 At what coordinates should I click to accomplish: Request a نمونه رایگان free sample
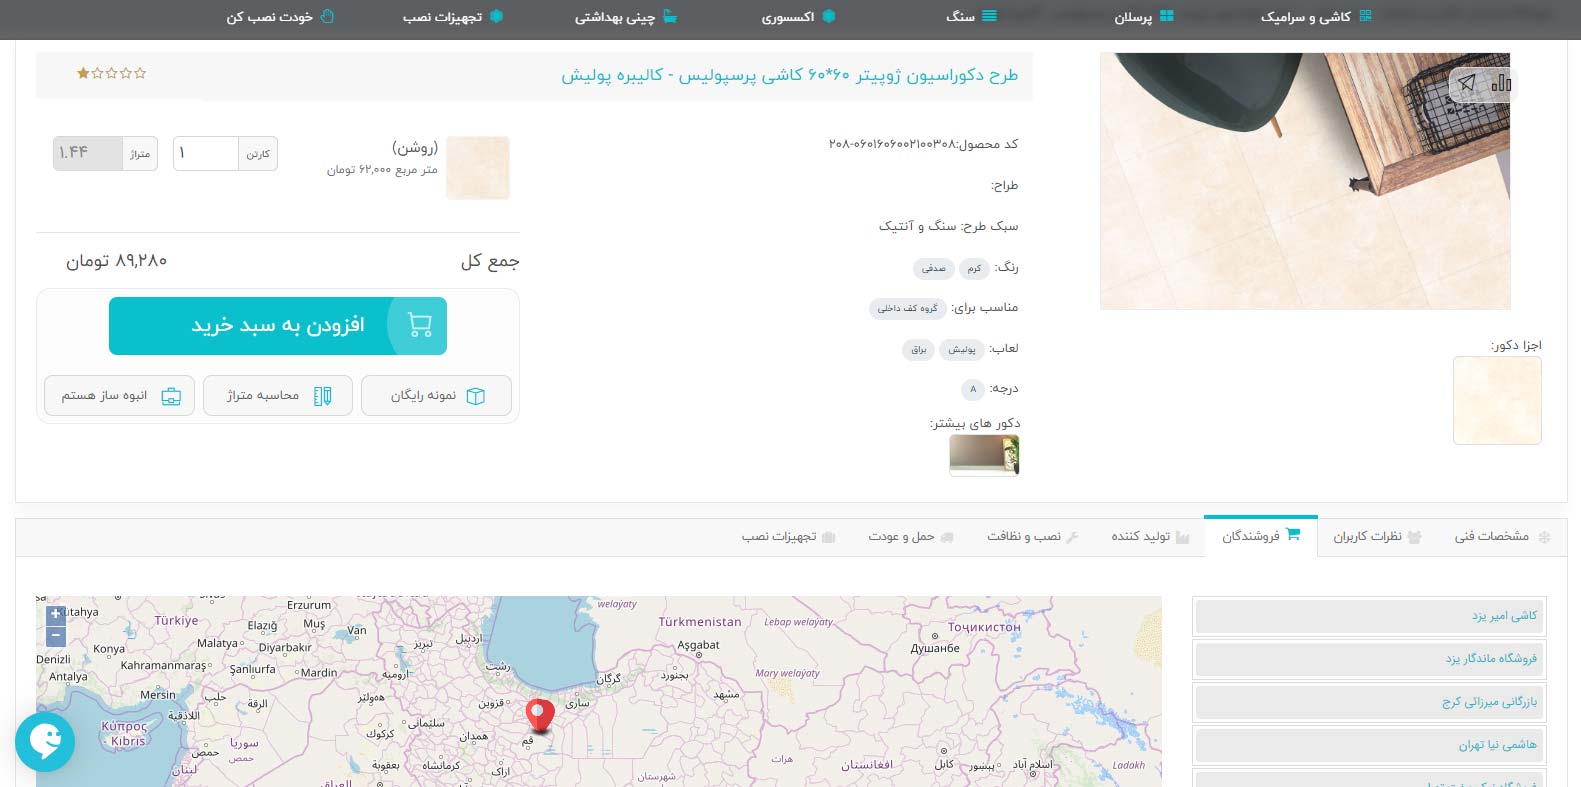click(x=436, y=396)
